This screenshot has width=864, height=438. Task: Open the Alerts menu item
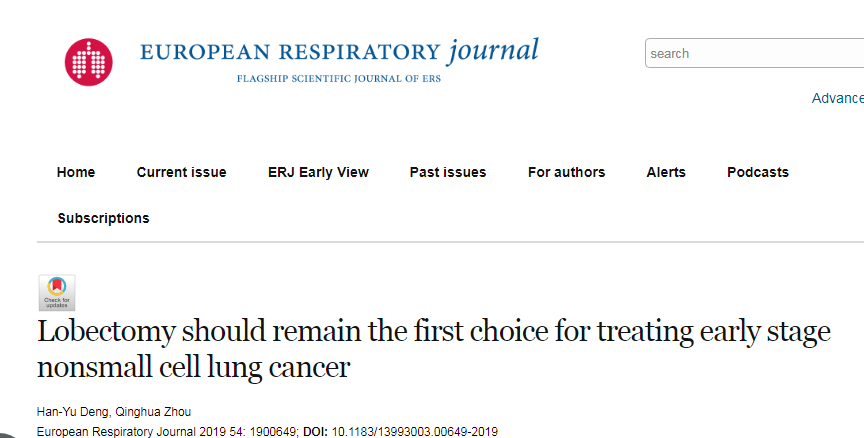[x=666, y=172]
